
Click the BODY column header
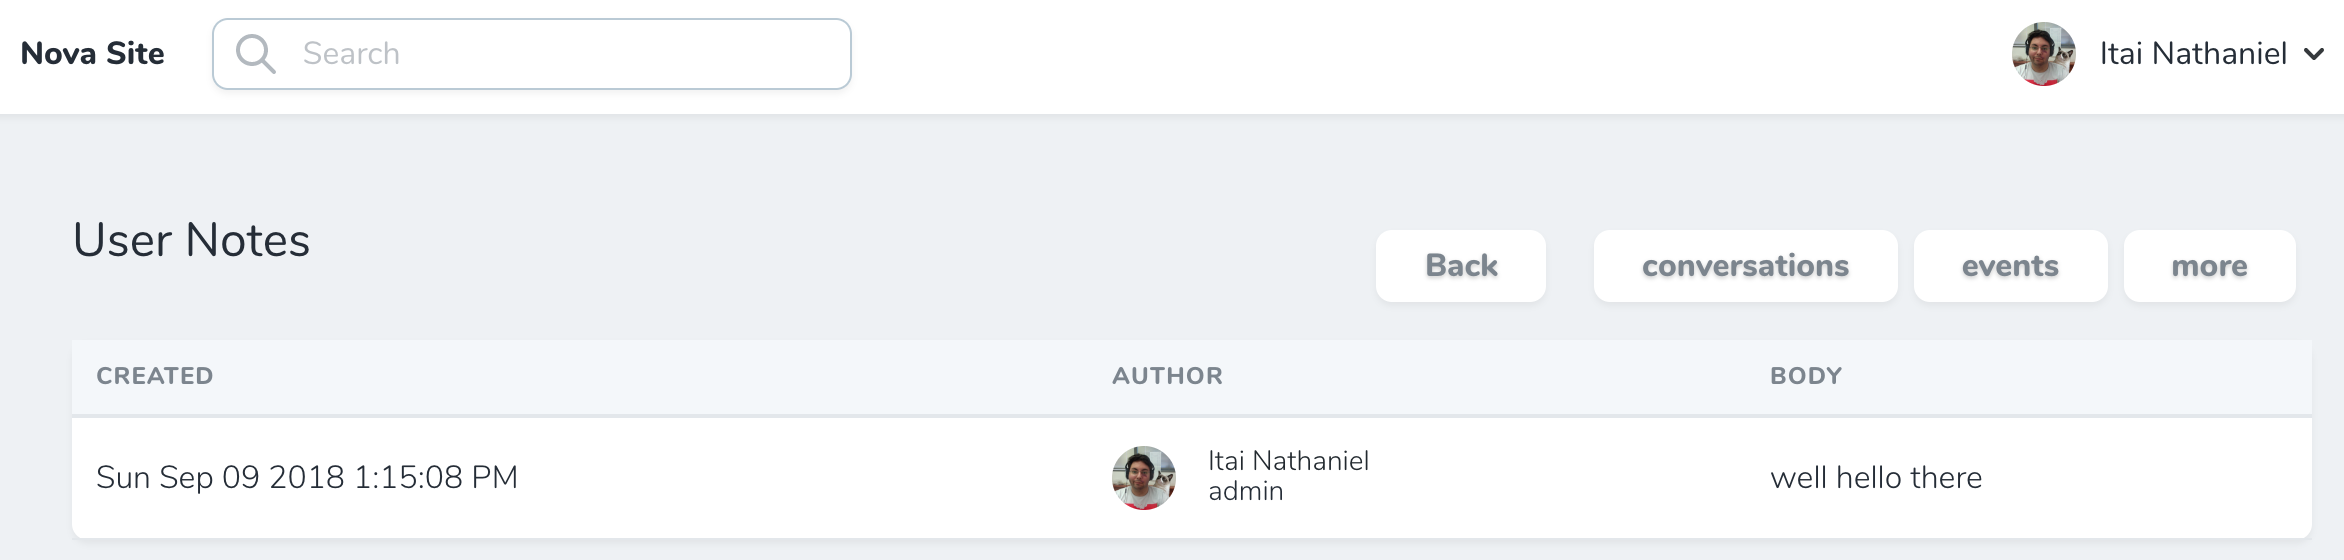1805,376
